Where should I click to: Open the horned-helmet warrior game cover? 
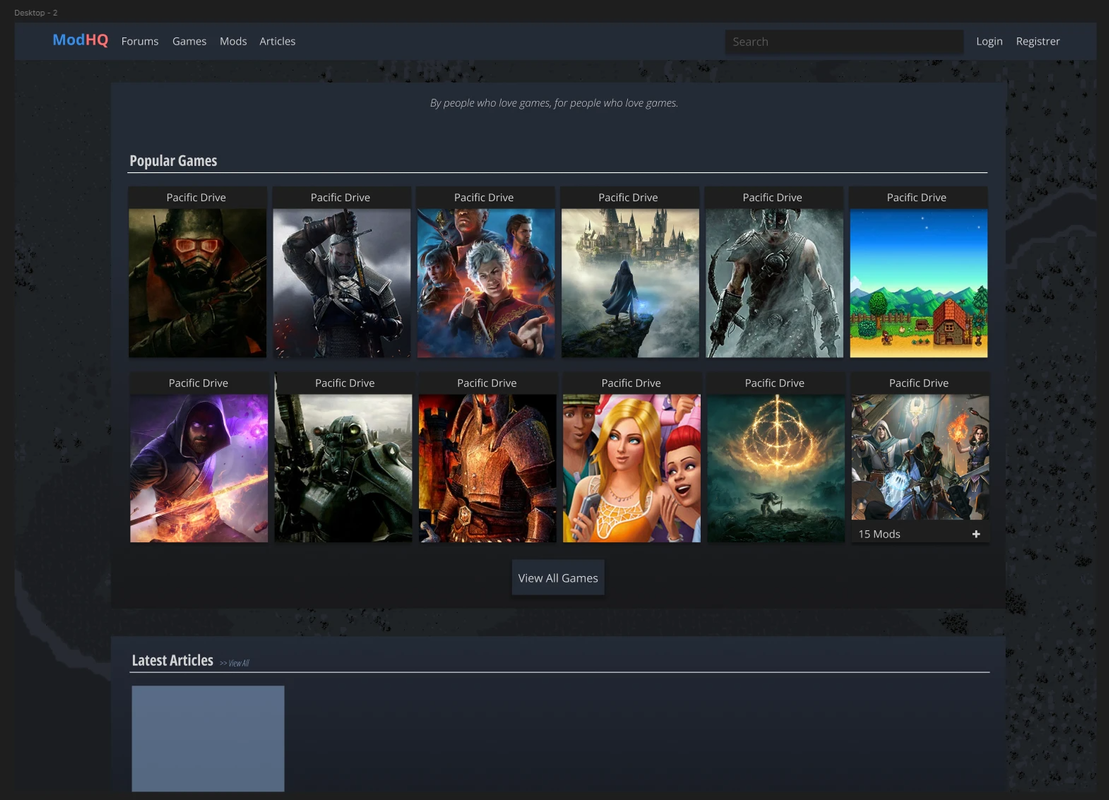point(774,283)
